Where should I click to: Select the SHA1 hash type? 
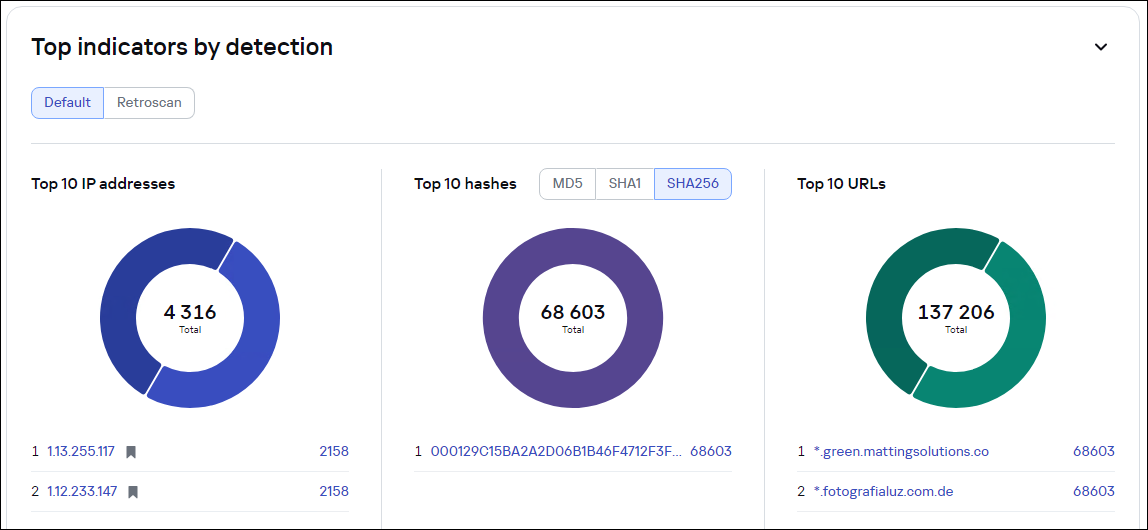[625, 184]
